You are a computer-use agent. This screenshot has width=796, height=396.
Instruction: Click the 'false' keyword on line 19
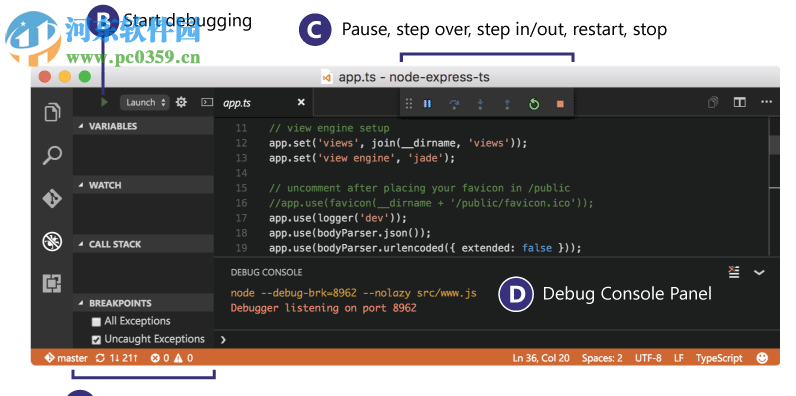click(537, 248)
